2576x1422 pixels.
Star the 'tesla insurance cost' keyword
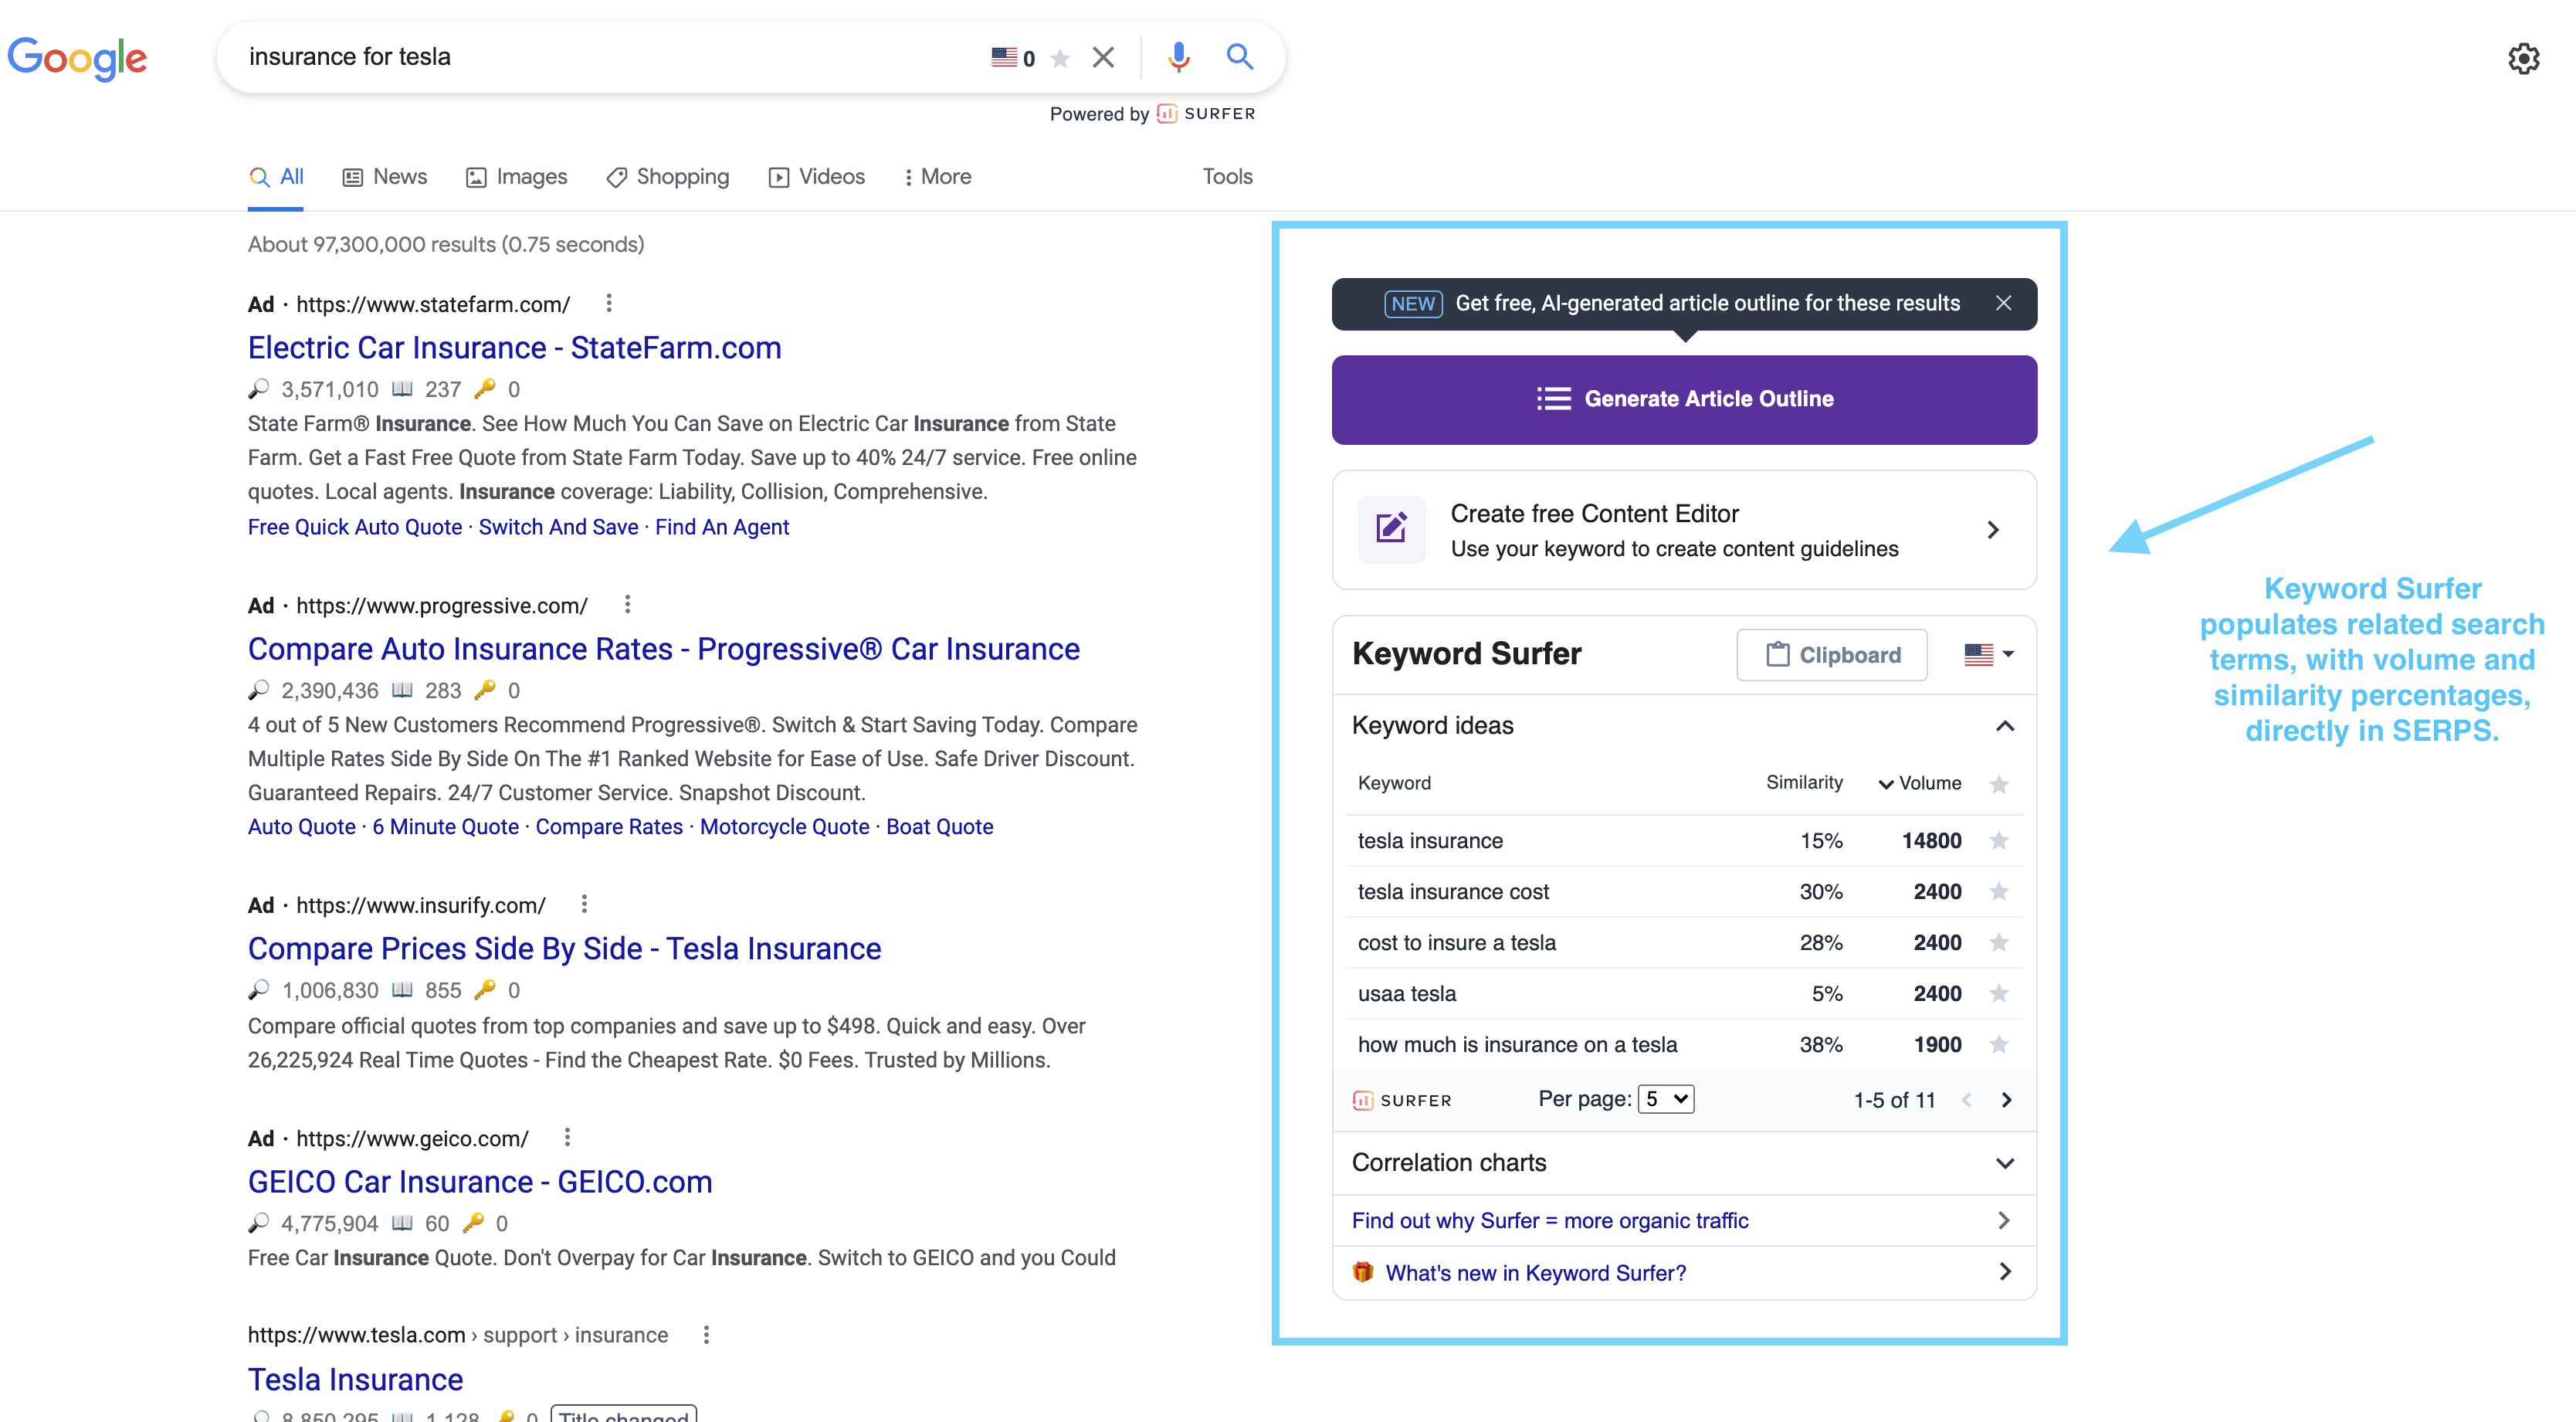pos(1999,891)
